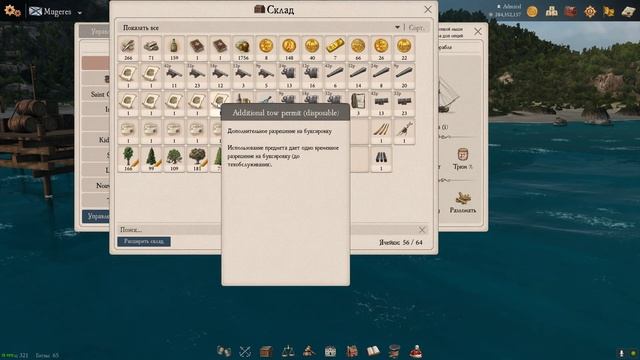This screenshot has width=640, height=360.
Task: Open the Показать все filter dropdown
Action: (x=261, y=28)
